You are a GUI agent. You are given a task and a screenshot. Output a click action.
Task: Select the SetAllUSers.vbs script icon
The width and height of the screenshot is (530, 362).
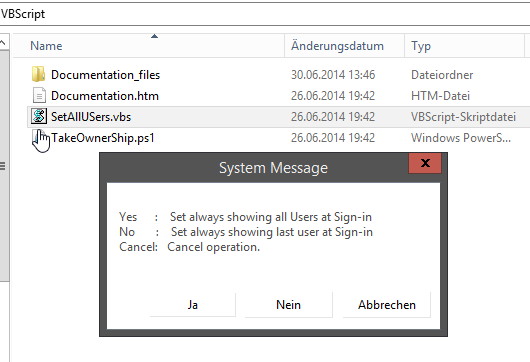(39, 116)
